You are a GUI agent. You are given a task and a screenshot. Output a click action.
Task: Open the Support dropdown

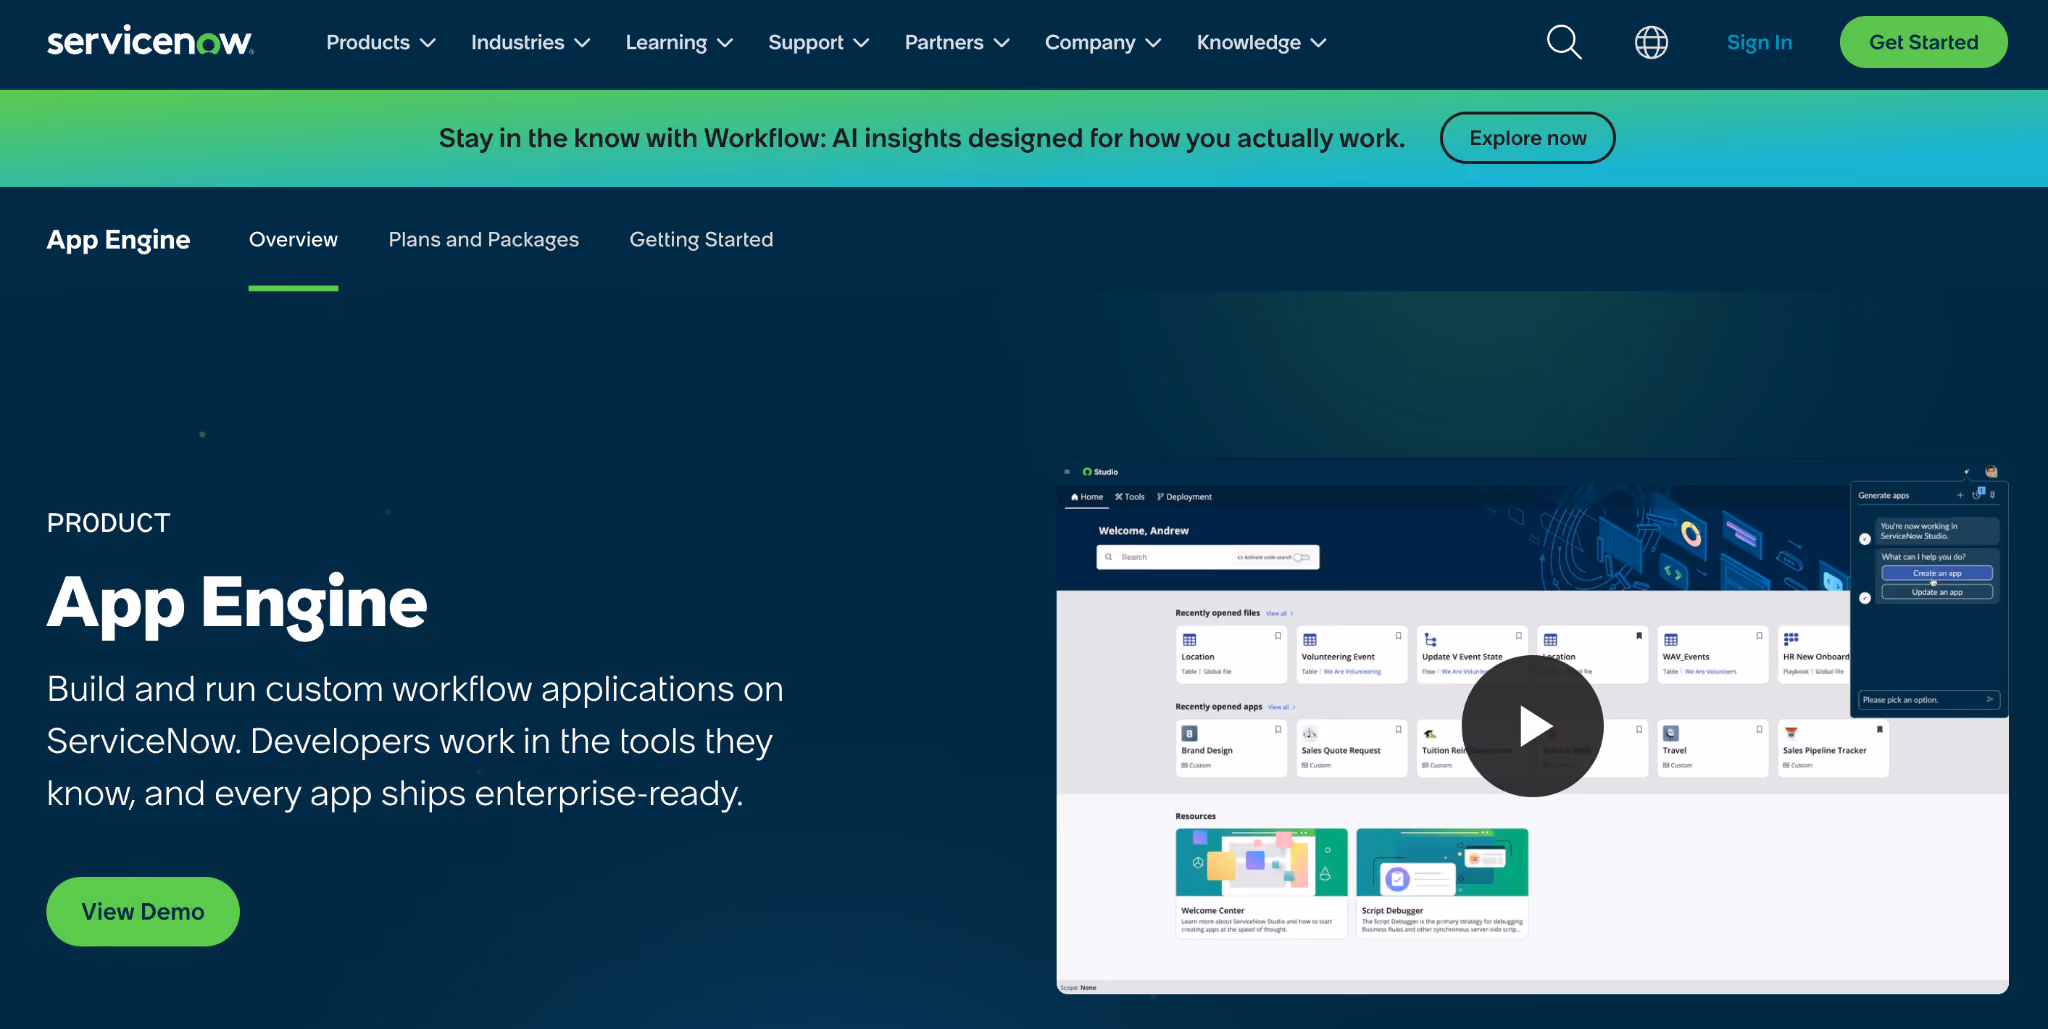(819, 42)
